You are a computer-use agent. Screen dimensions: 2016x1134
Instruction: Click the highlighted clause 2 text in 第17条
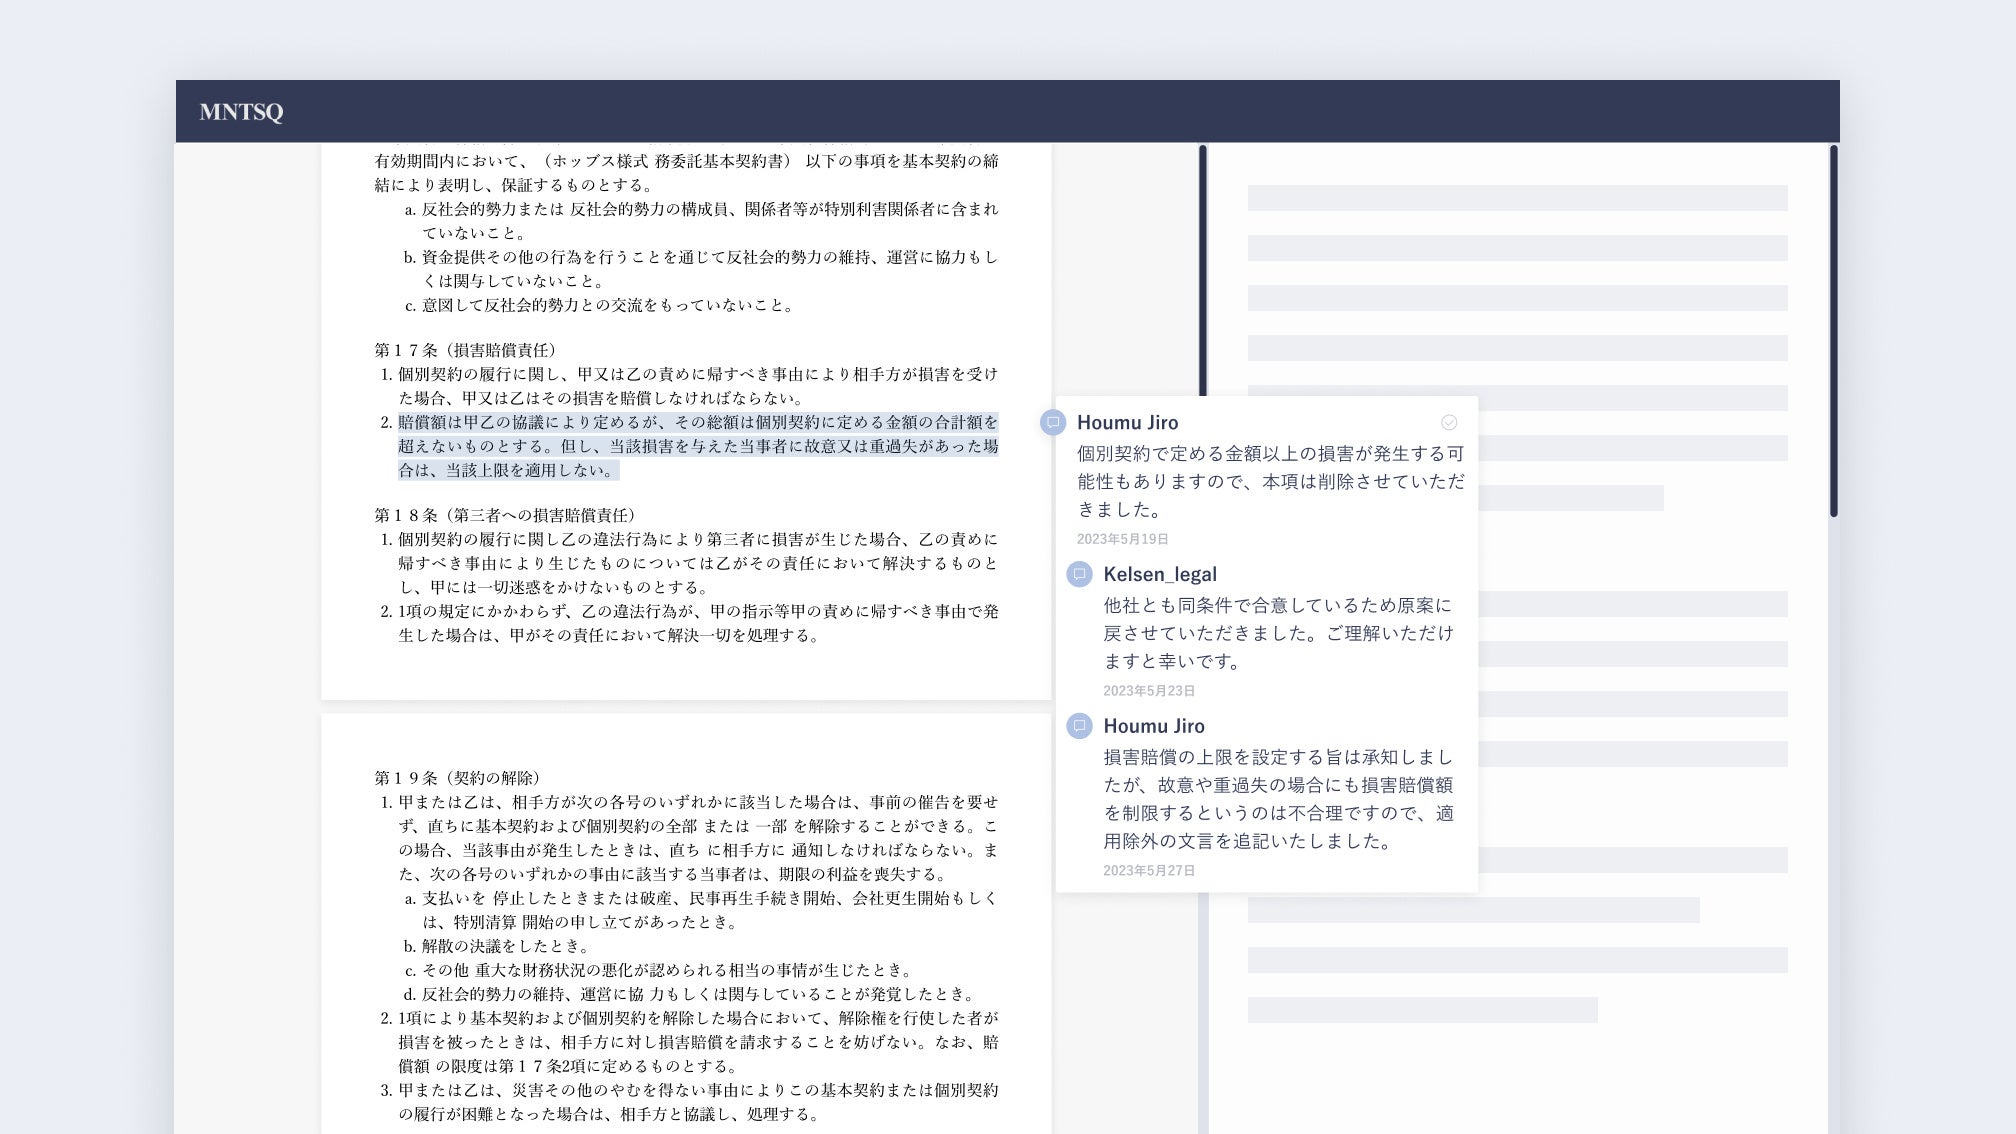coord(697,446)
